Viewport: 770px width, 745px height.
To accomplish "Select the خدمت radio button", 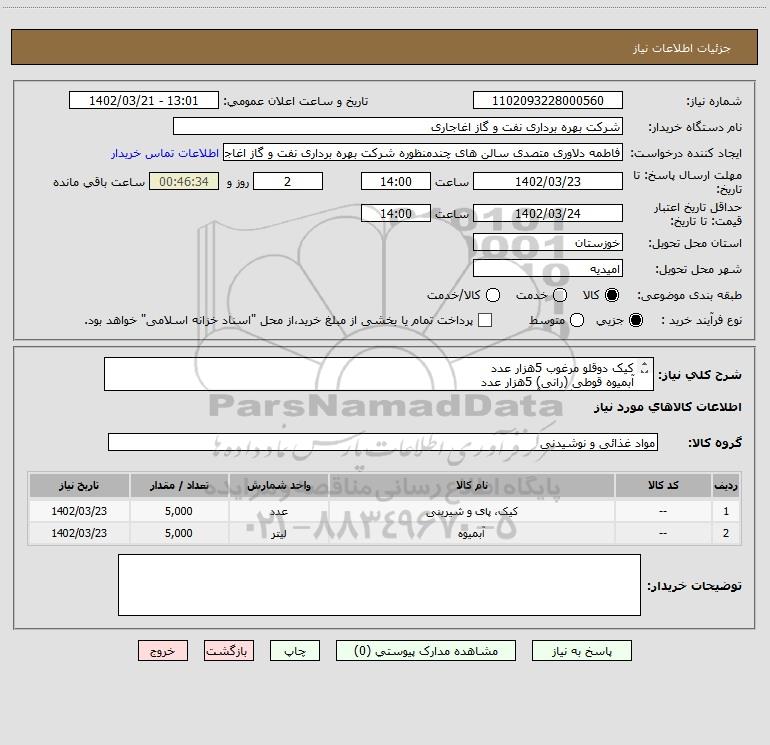I will pos(560,295).
